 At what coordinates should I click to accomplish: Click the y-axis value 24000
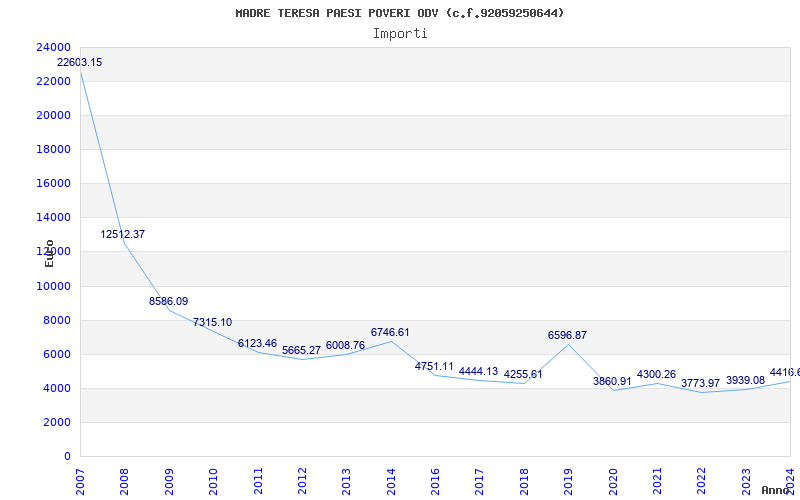pos(53,47)
